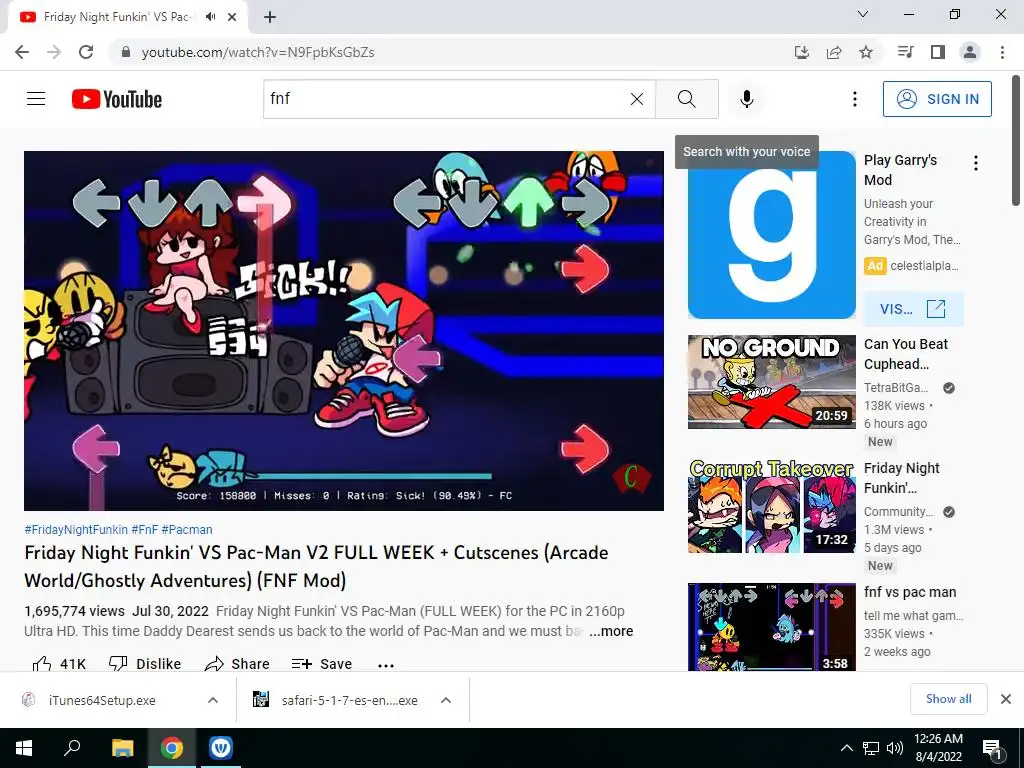Click the page vertical scrollbar
1024x768 pixels.
(x=1016, y=140)
